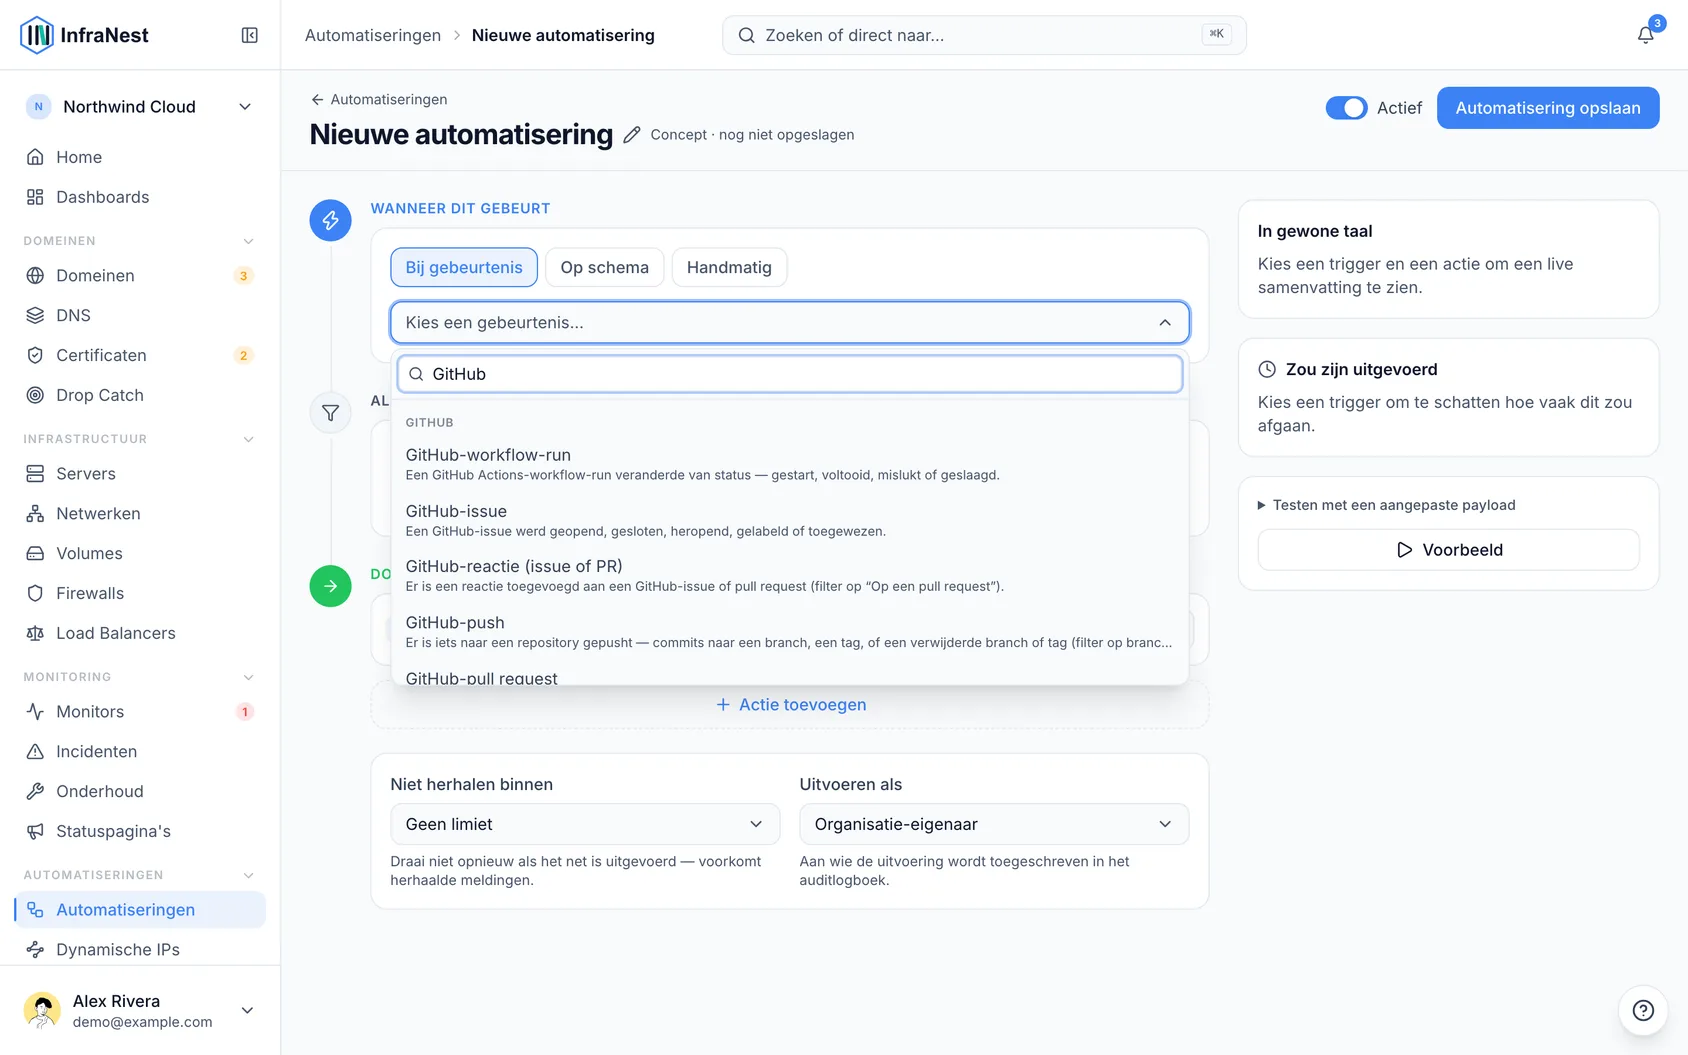Go back via the Automatiseringen back link

(379, 99)
